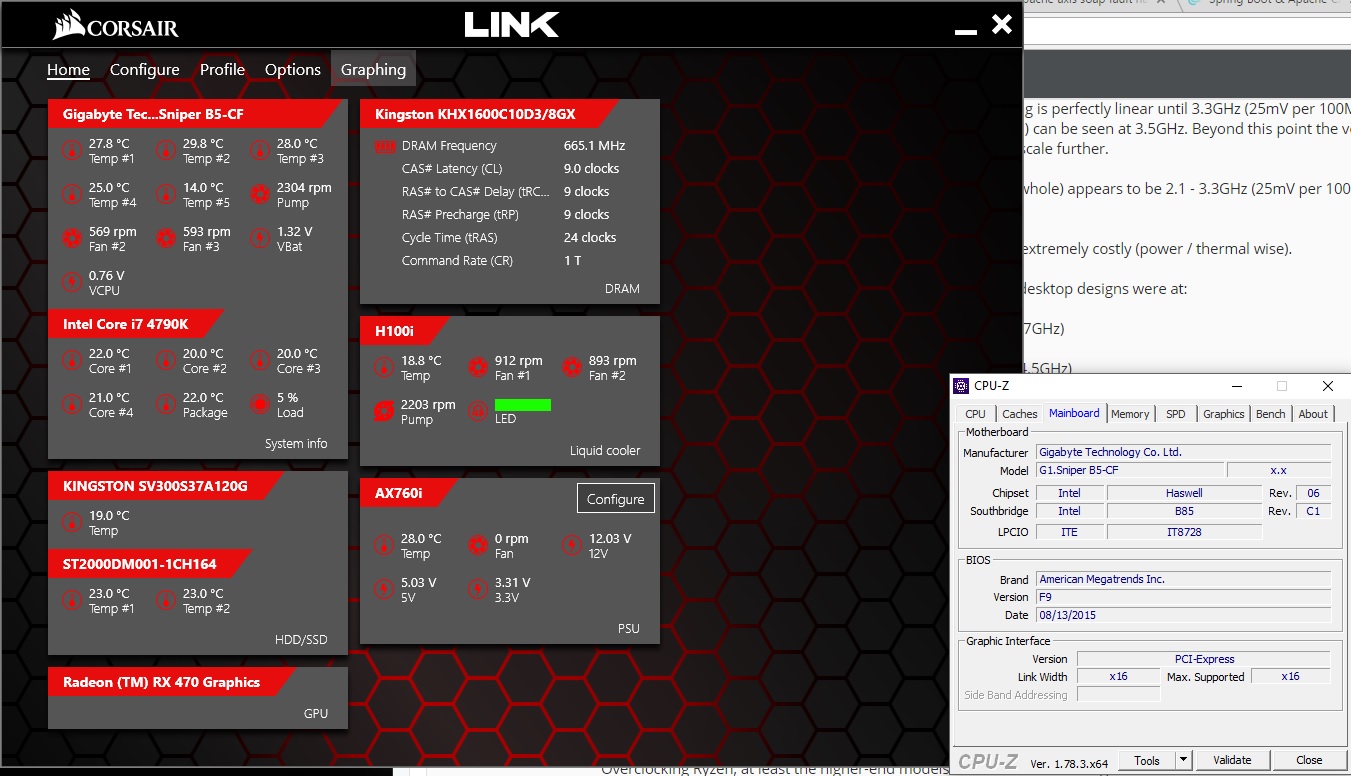
Task: Click the Configure button in AX760i panel
Action: (616, 499)
